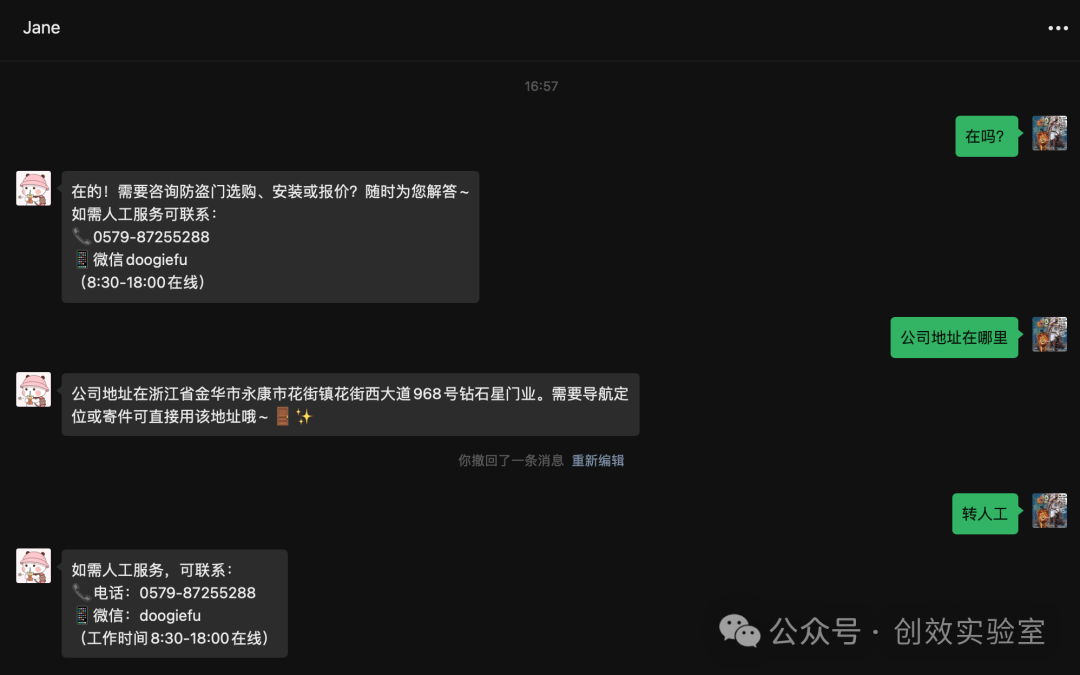1080x675 pixels.
Task: Click the WeChat logo in the watermark
Action: click(739, 630)
